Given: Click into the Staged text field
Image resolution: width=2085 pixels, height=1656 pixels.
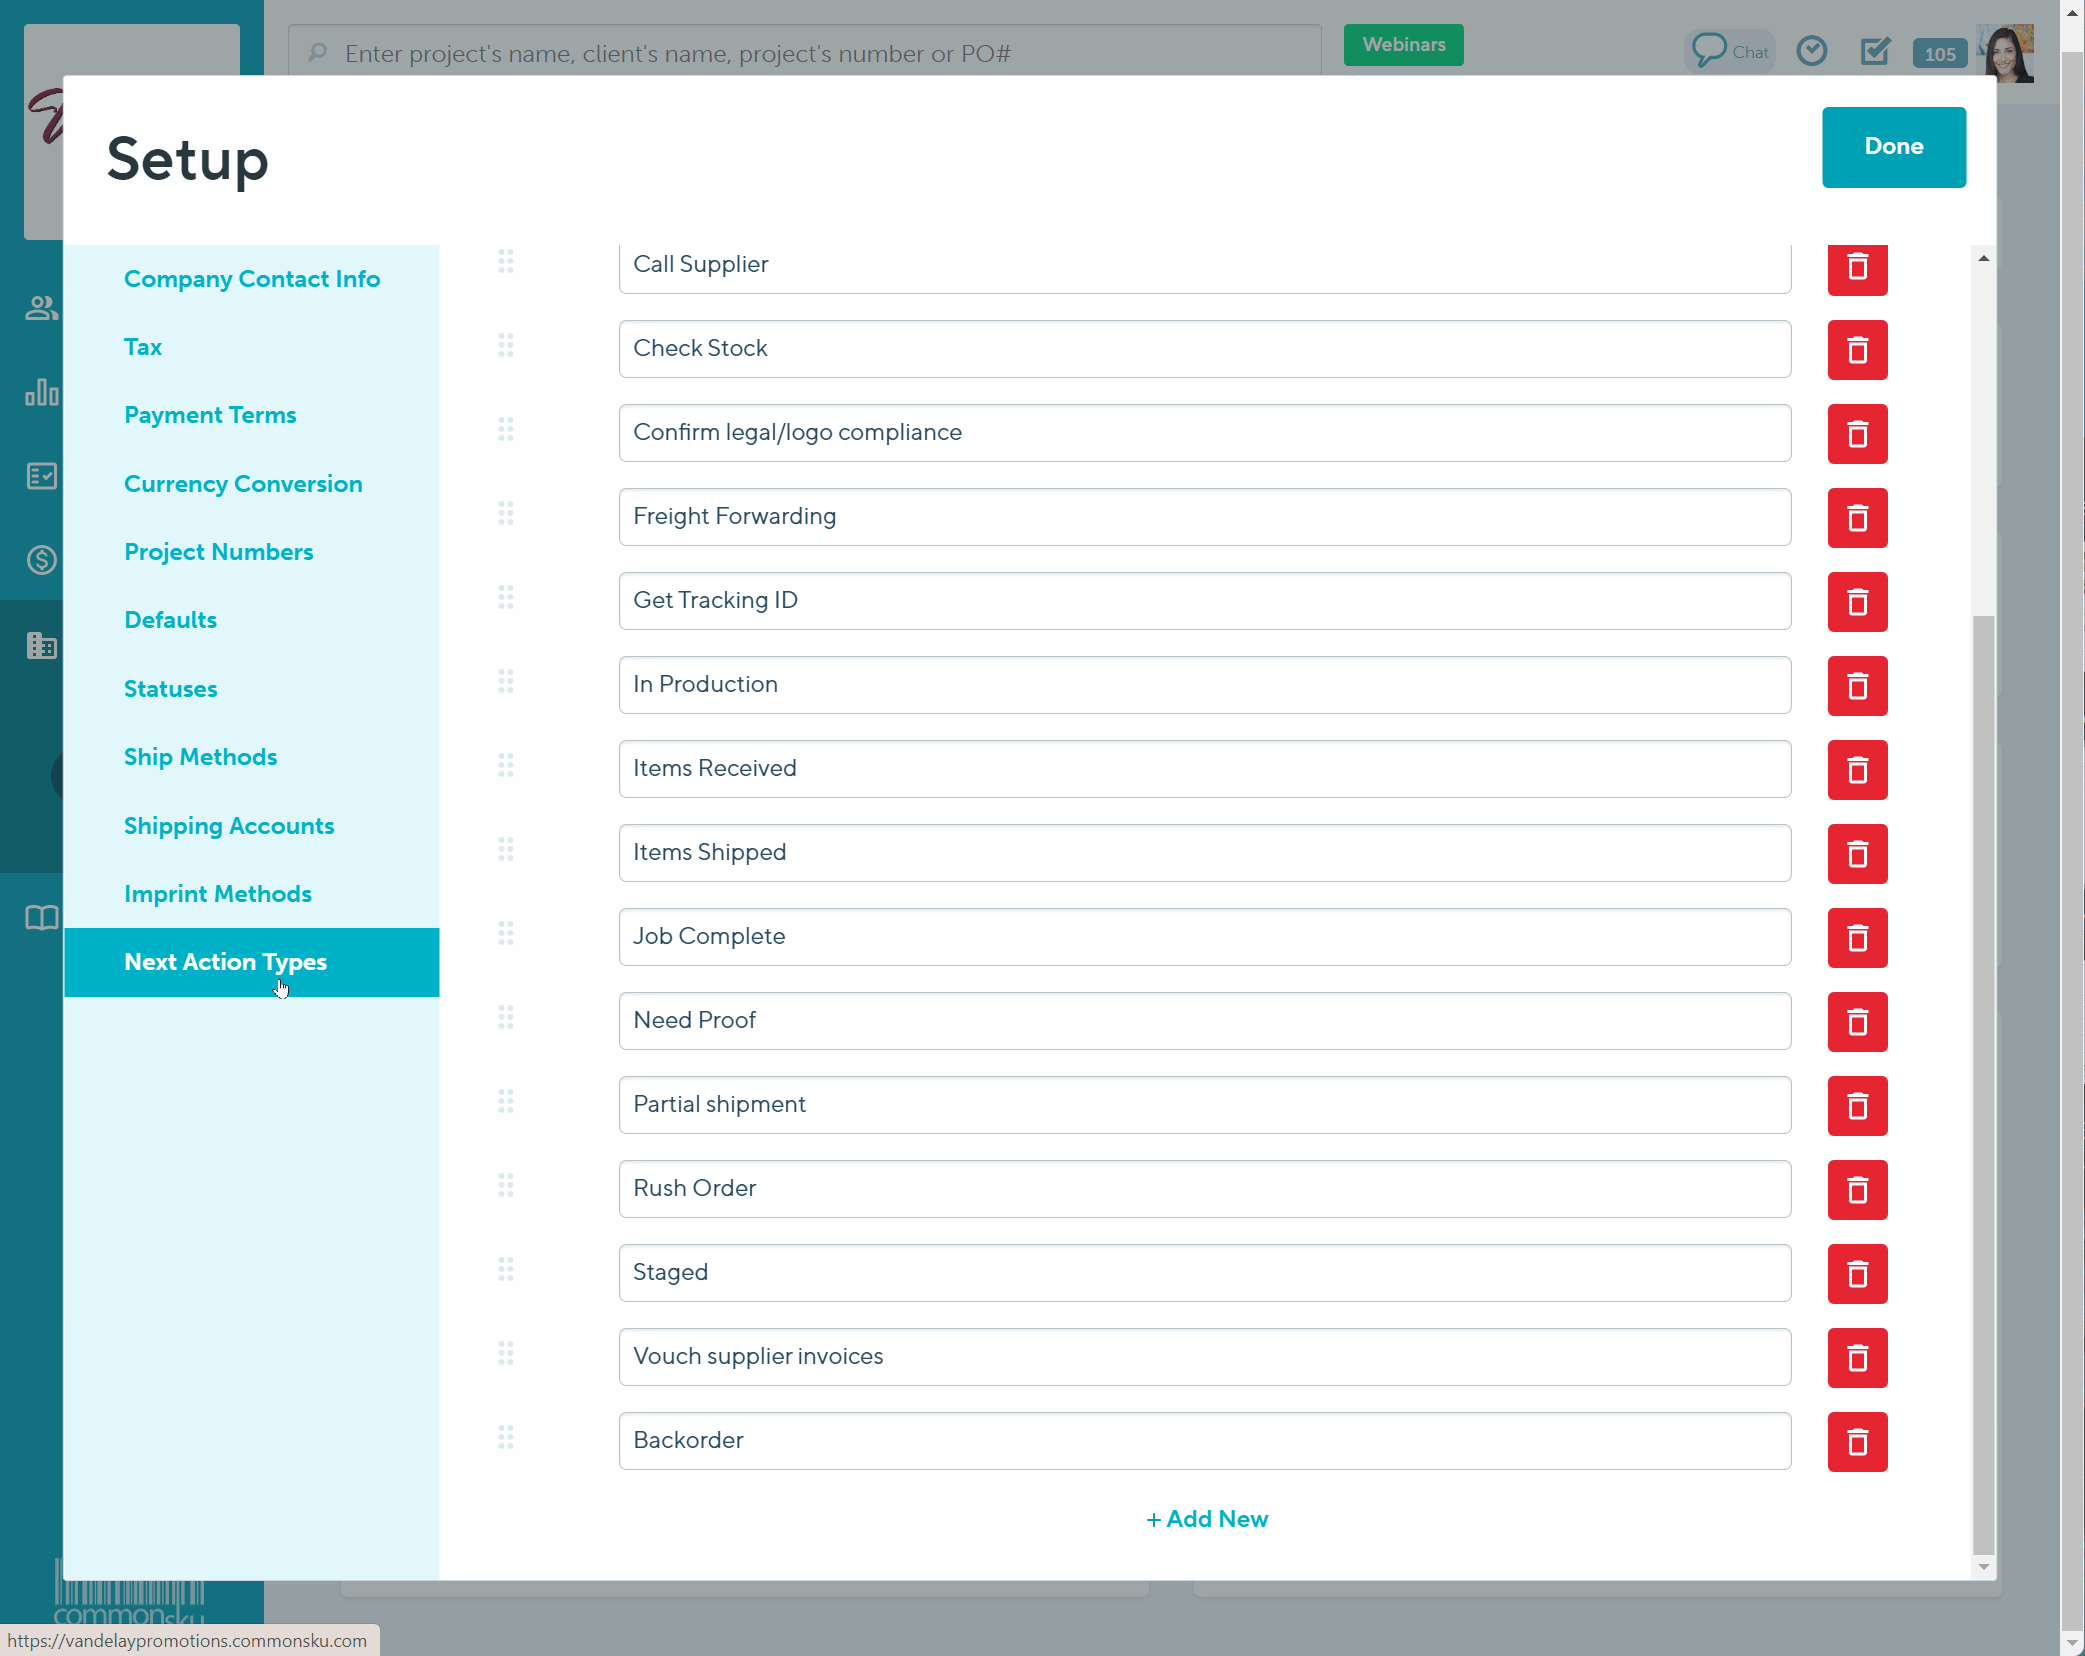Looking at the screenshot, I should 1204,1273.
